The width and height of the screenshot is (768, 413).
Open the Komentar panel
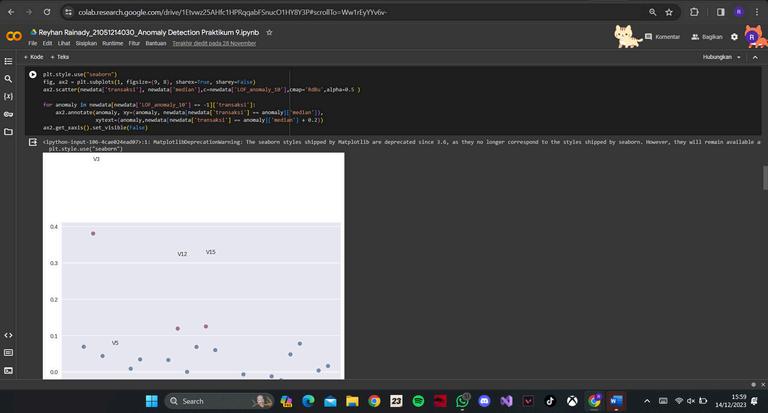(662, 37)
